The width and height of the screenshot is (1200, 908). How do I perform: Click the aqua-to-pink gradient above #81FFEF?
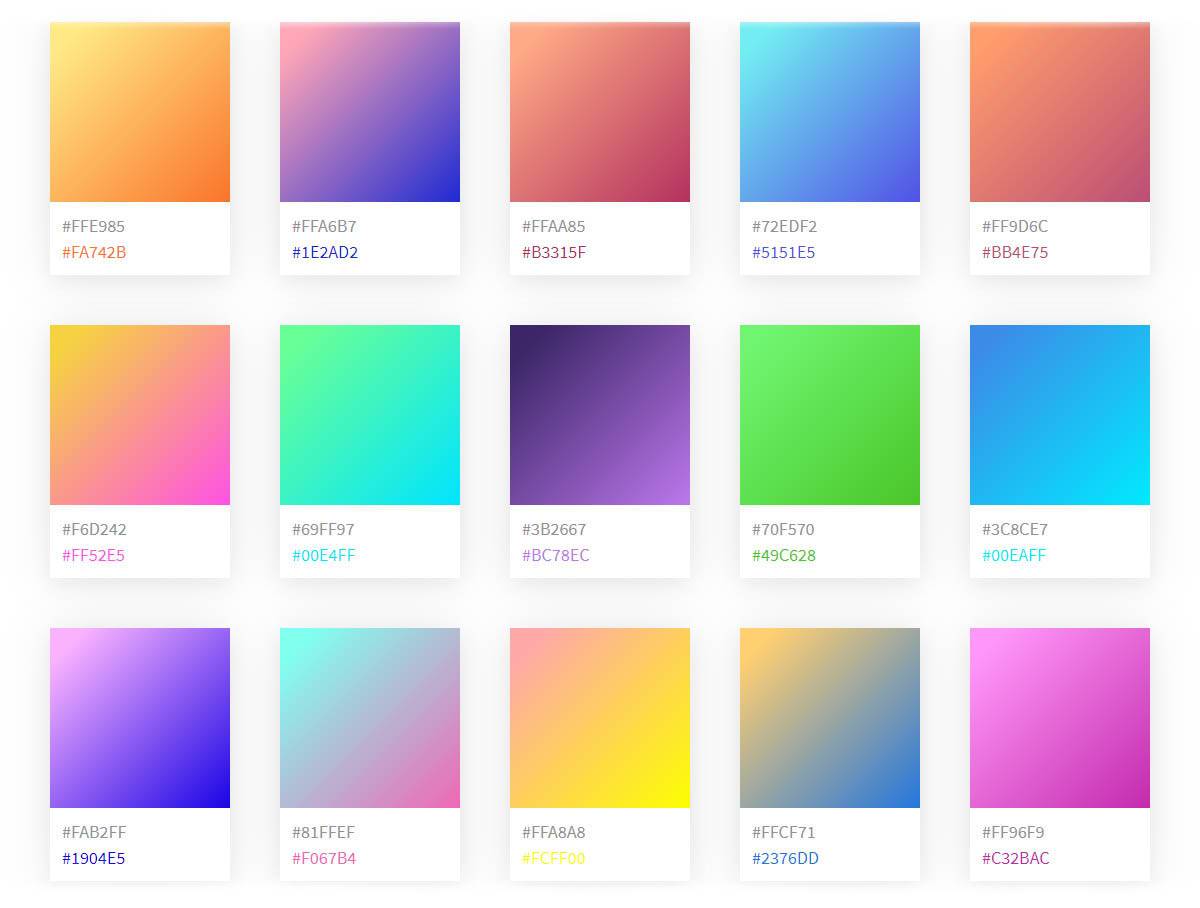[x=370, y=718]
